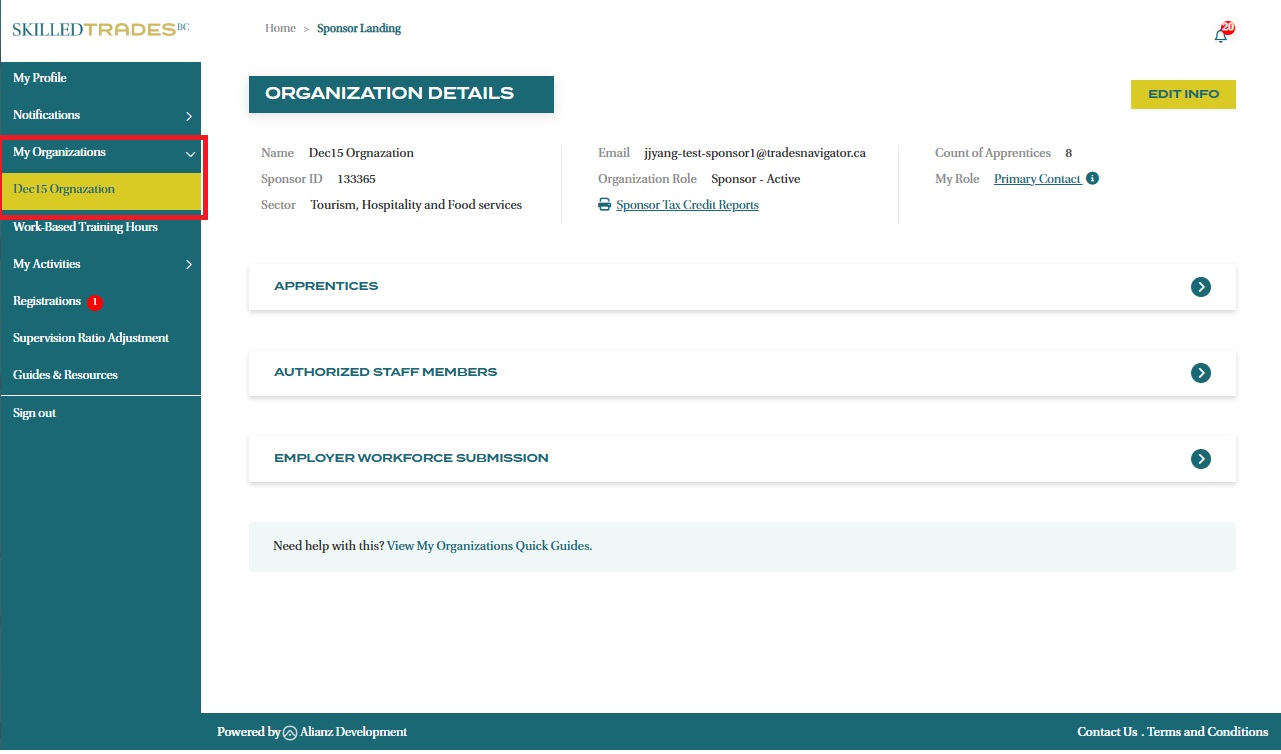Open Work-Based Training Hours
This screenshot has width=1281, height=754.
85,227
